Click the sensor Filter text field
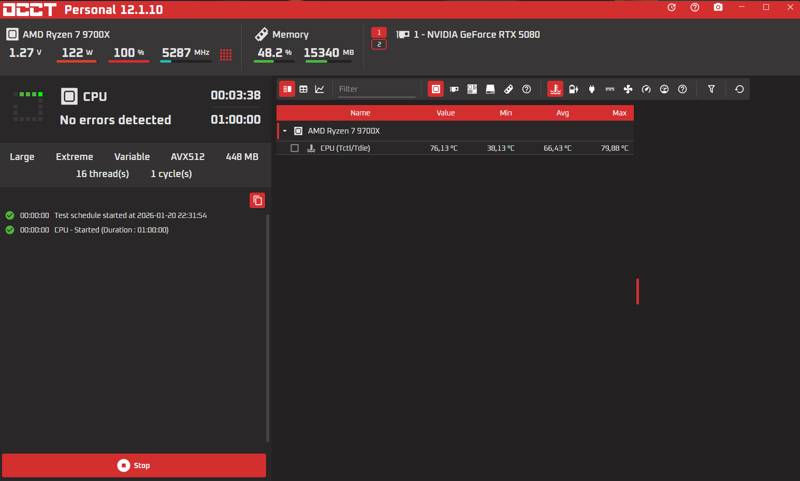The height and width of the screenshot is (481, 800). pos(376,89)
